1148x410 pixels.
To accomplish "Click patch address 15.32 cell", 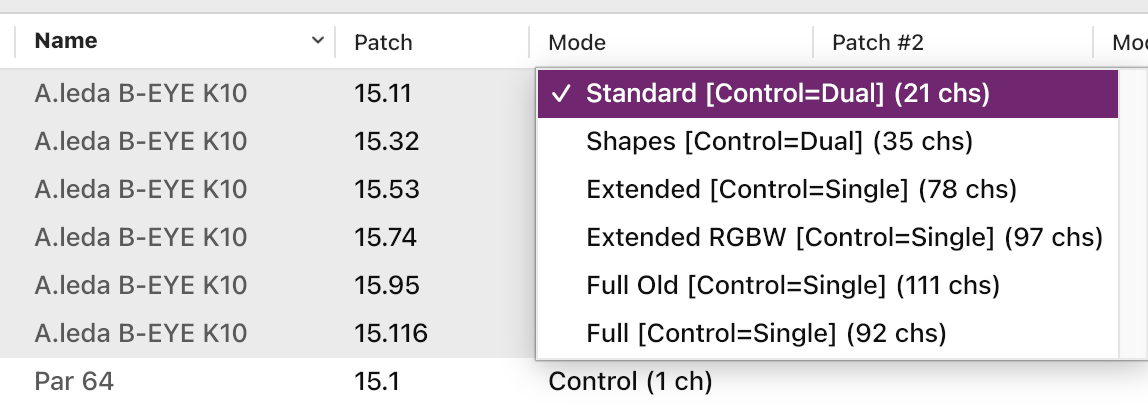I will tap(386, 141).
